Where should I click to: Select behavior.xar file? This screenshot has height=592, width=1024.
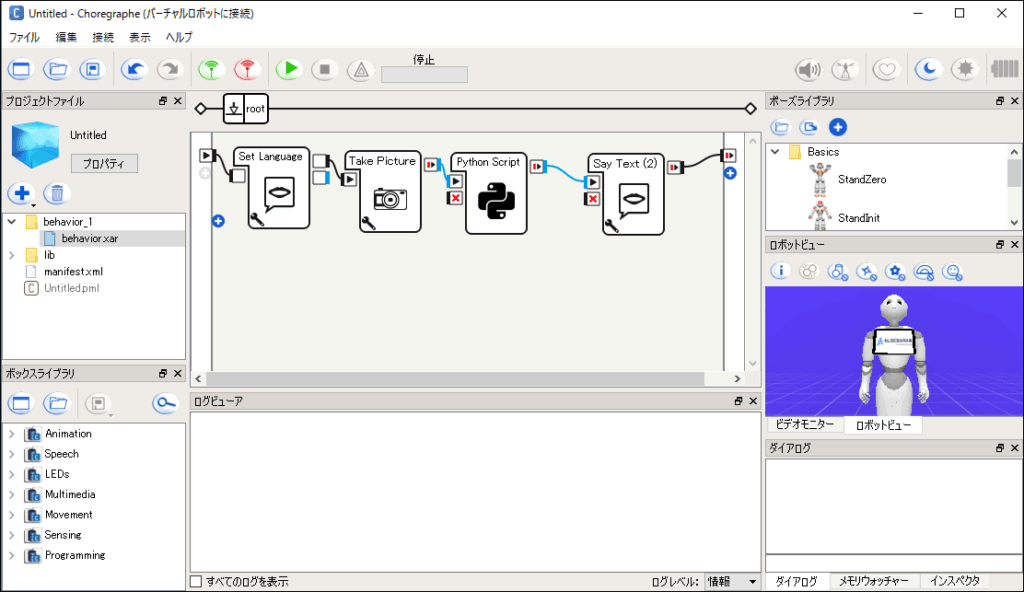point(89,238)
